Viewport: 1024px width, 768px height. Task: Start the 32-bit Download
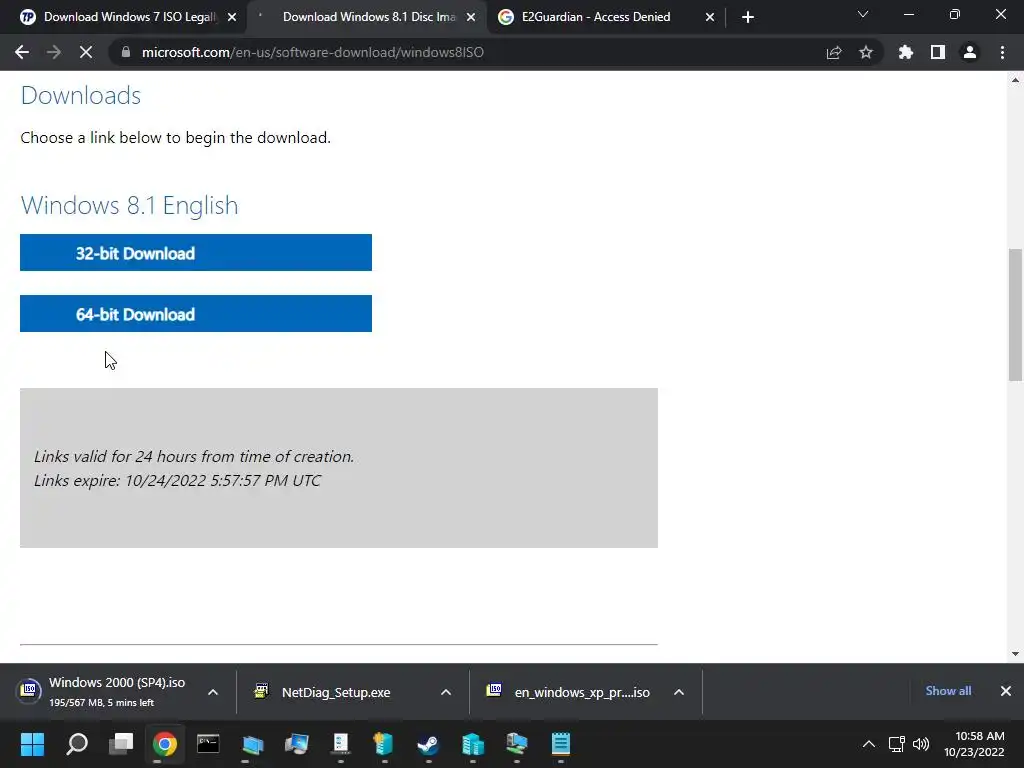pyautogui.click(x=196, y=253)
